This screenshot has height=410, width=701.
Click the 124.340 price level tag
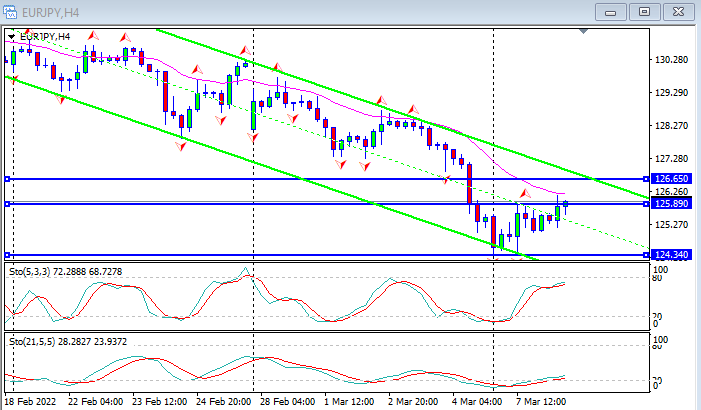tap(668, 255)
